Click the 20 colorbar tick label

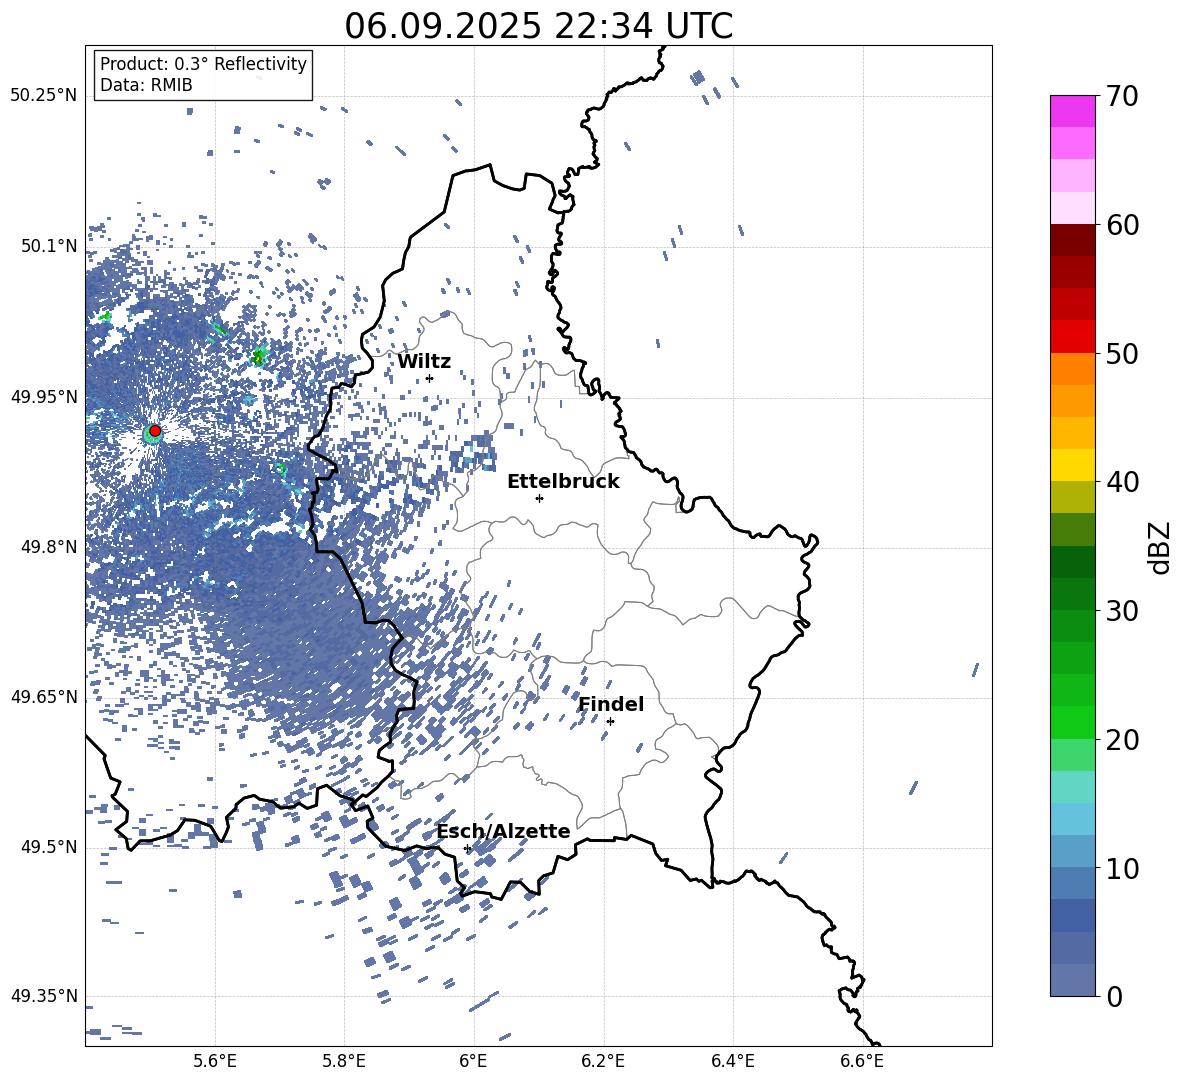1122,740
